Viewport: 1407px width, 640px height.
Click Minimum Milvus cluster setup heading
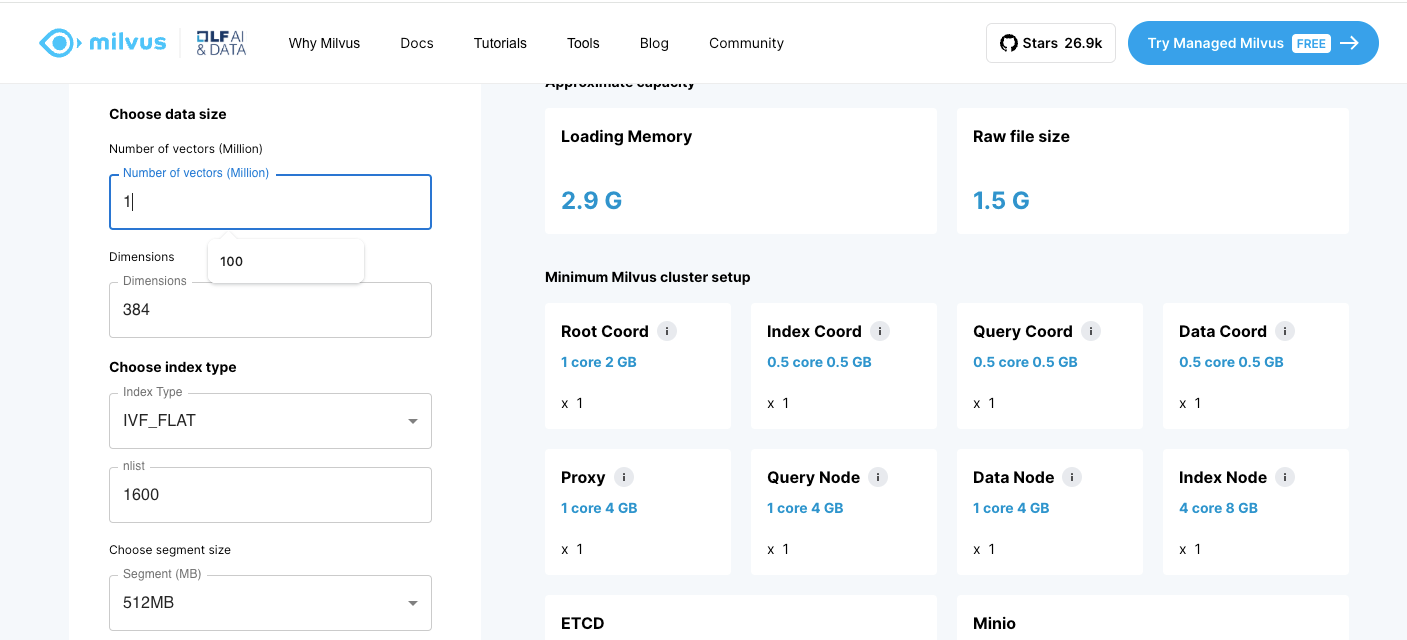(647, 277)
